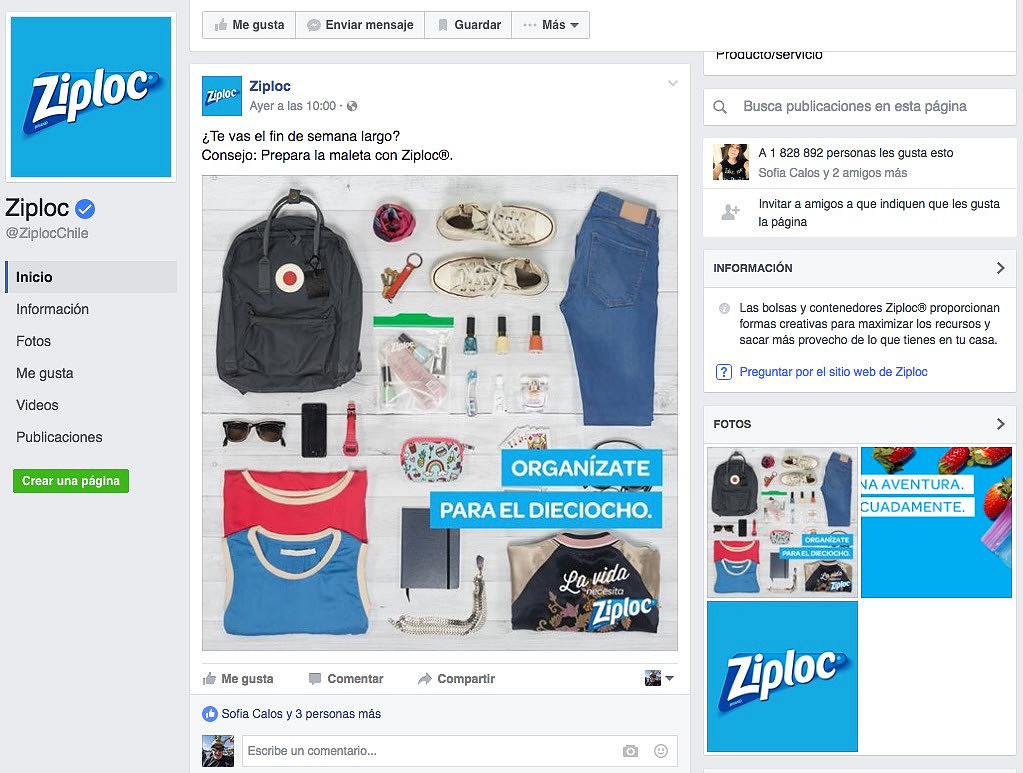Click Guardar button in top bar
1023x773 pixels.
coord(468,25)
